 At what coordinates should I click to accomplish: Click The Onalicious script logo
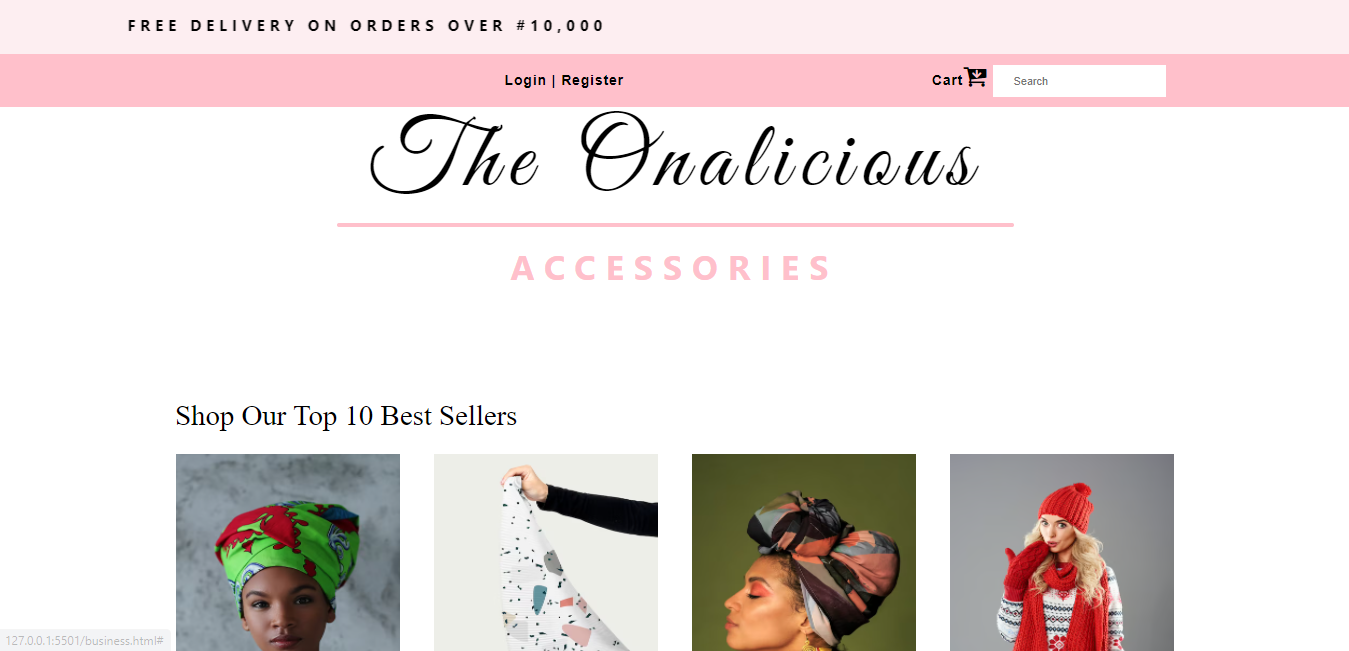pyautogui.click(x=675, y=155)
